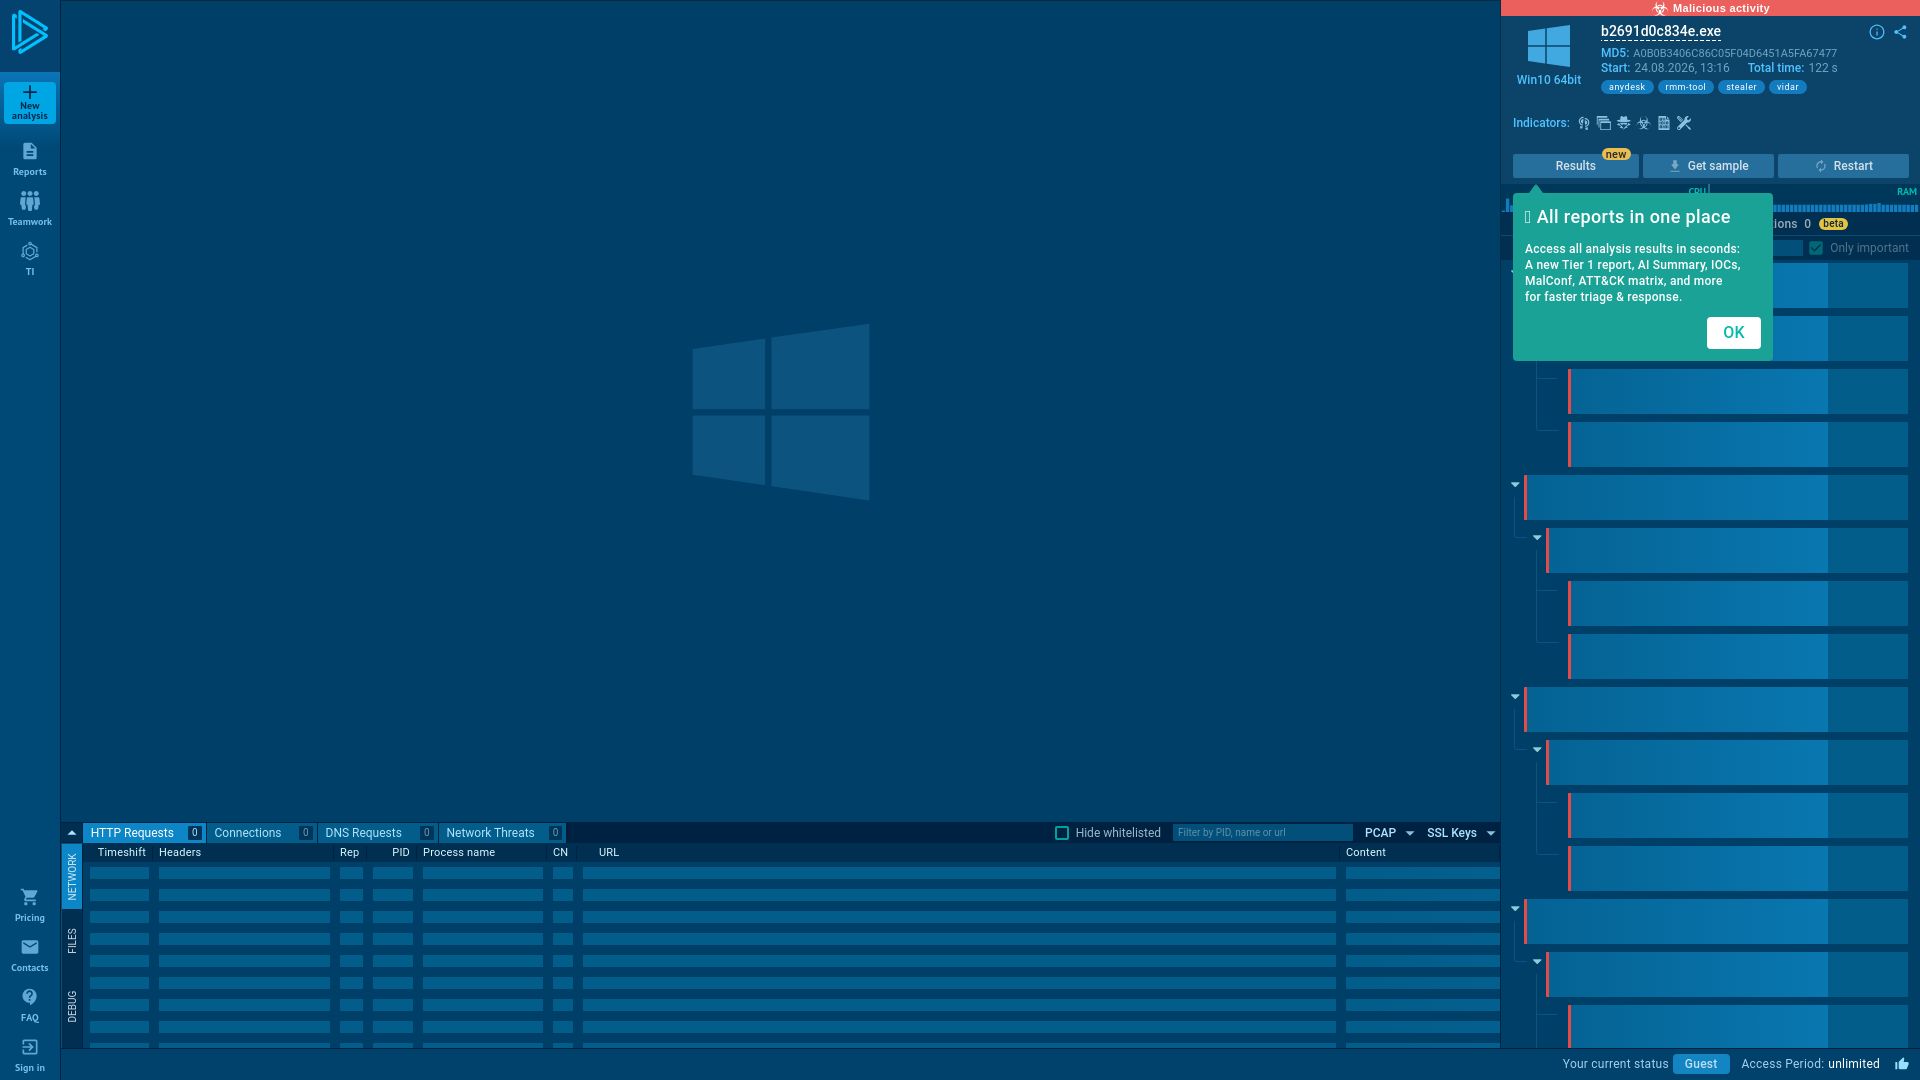Screen dimensions: 1920x1080
Task: Click the stacked windows indicator icon
Action: point(1604,123)
